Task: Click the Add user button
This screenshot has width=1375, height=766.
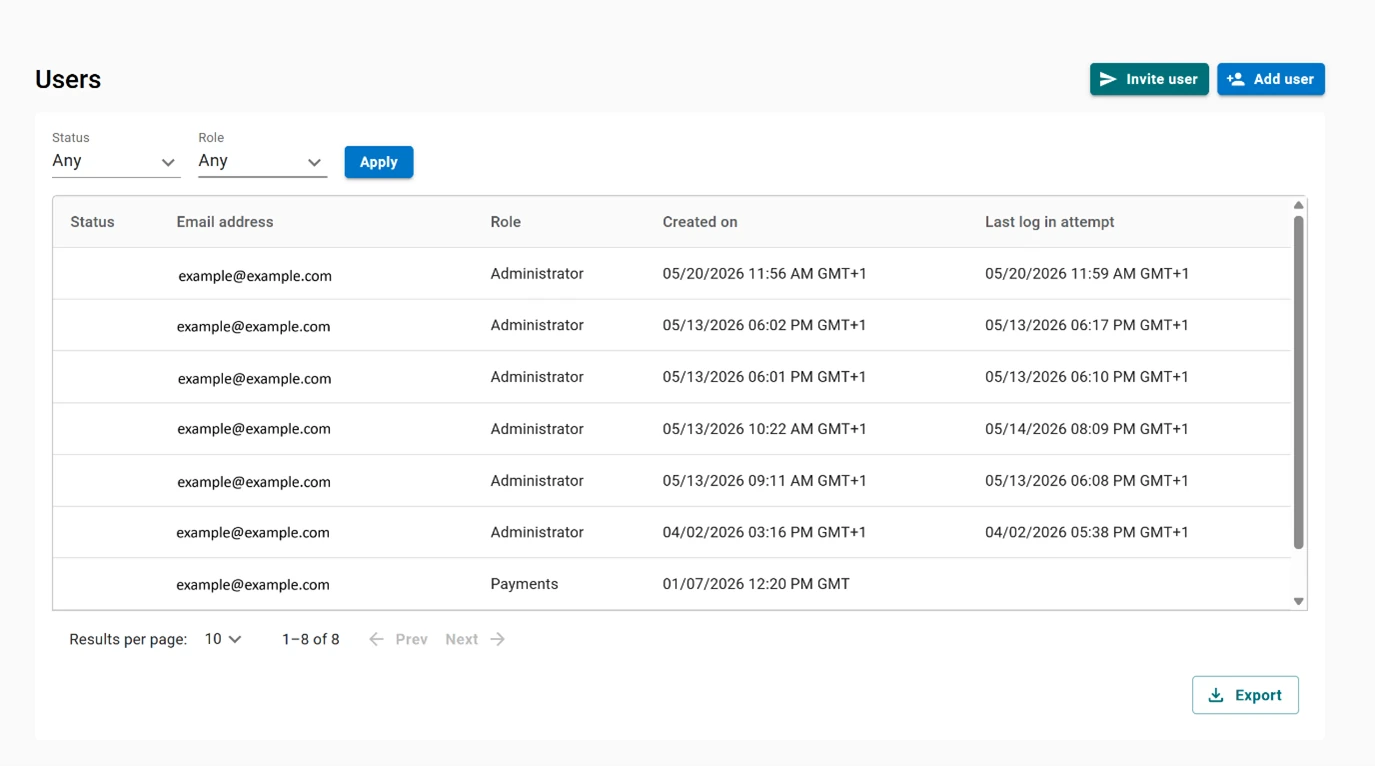Action: coord(1271,79)
